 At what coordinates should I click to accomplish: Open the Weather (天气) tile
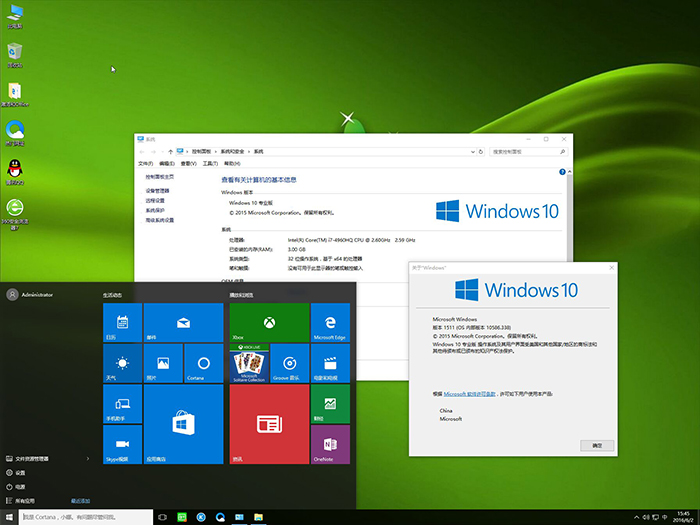pyautogui.click(x=122, y=364)
